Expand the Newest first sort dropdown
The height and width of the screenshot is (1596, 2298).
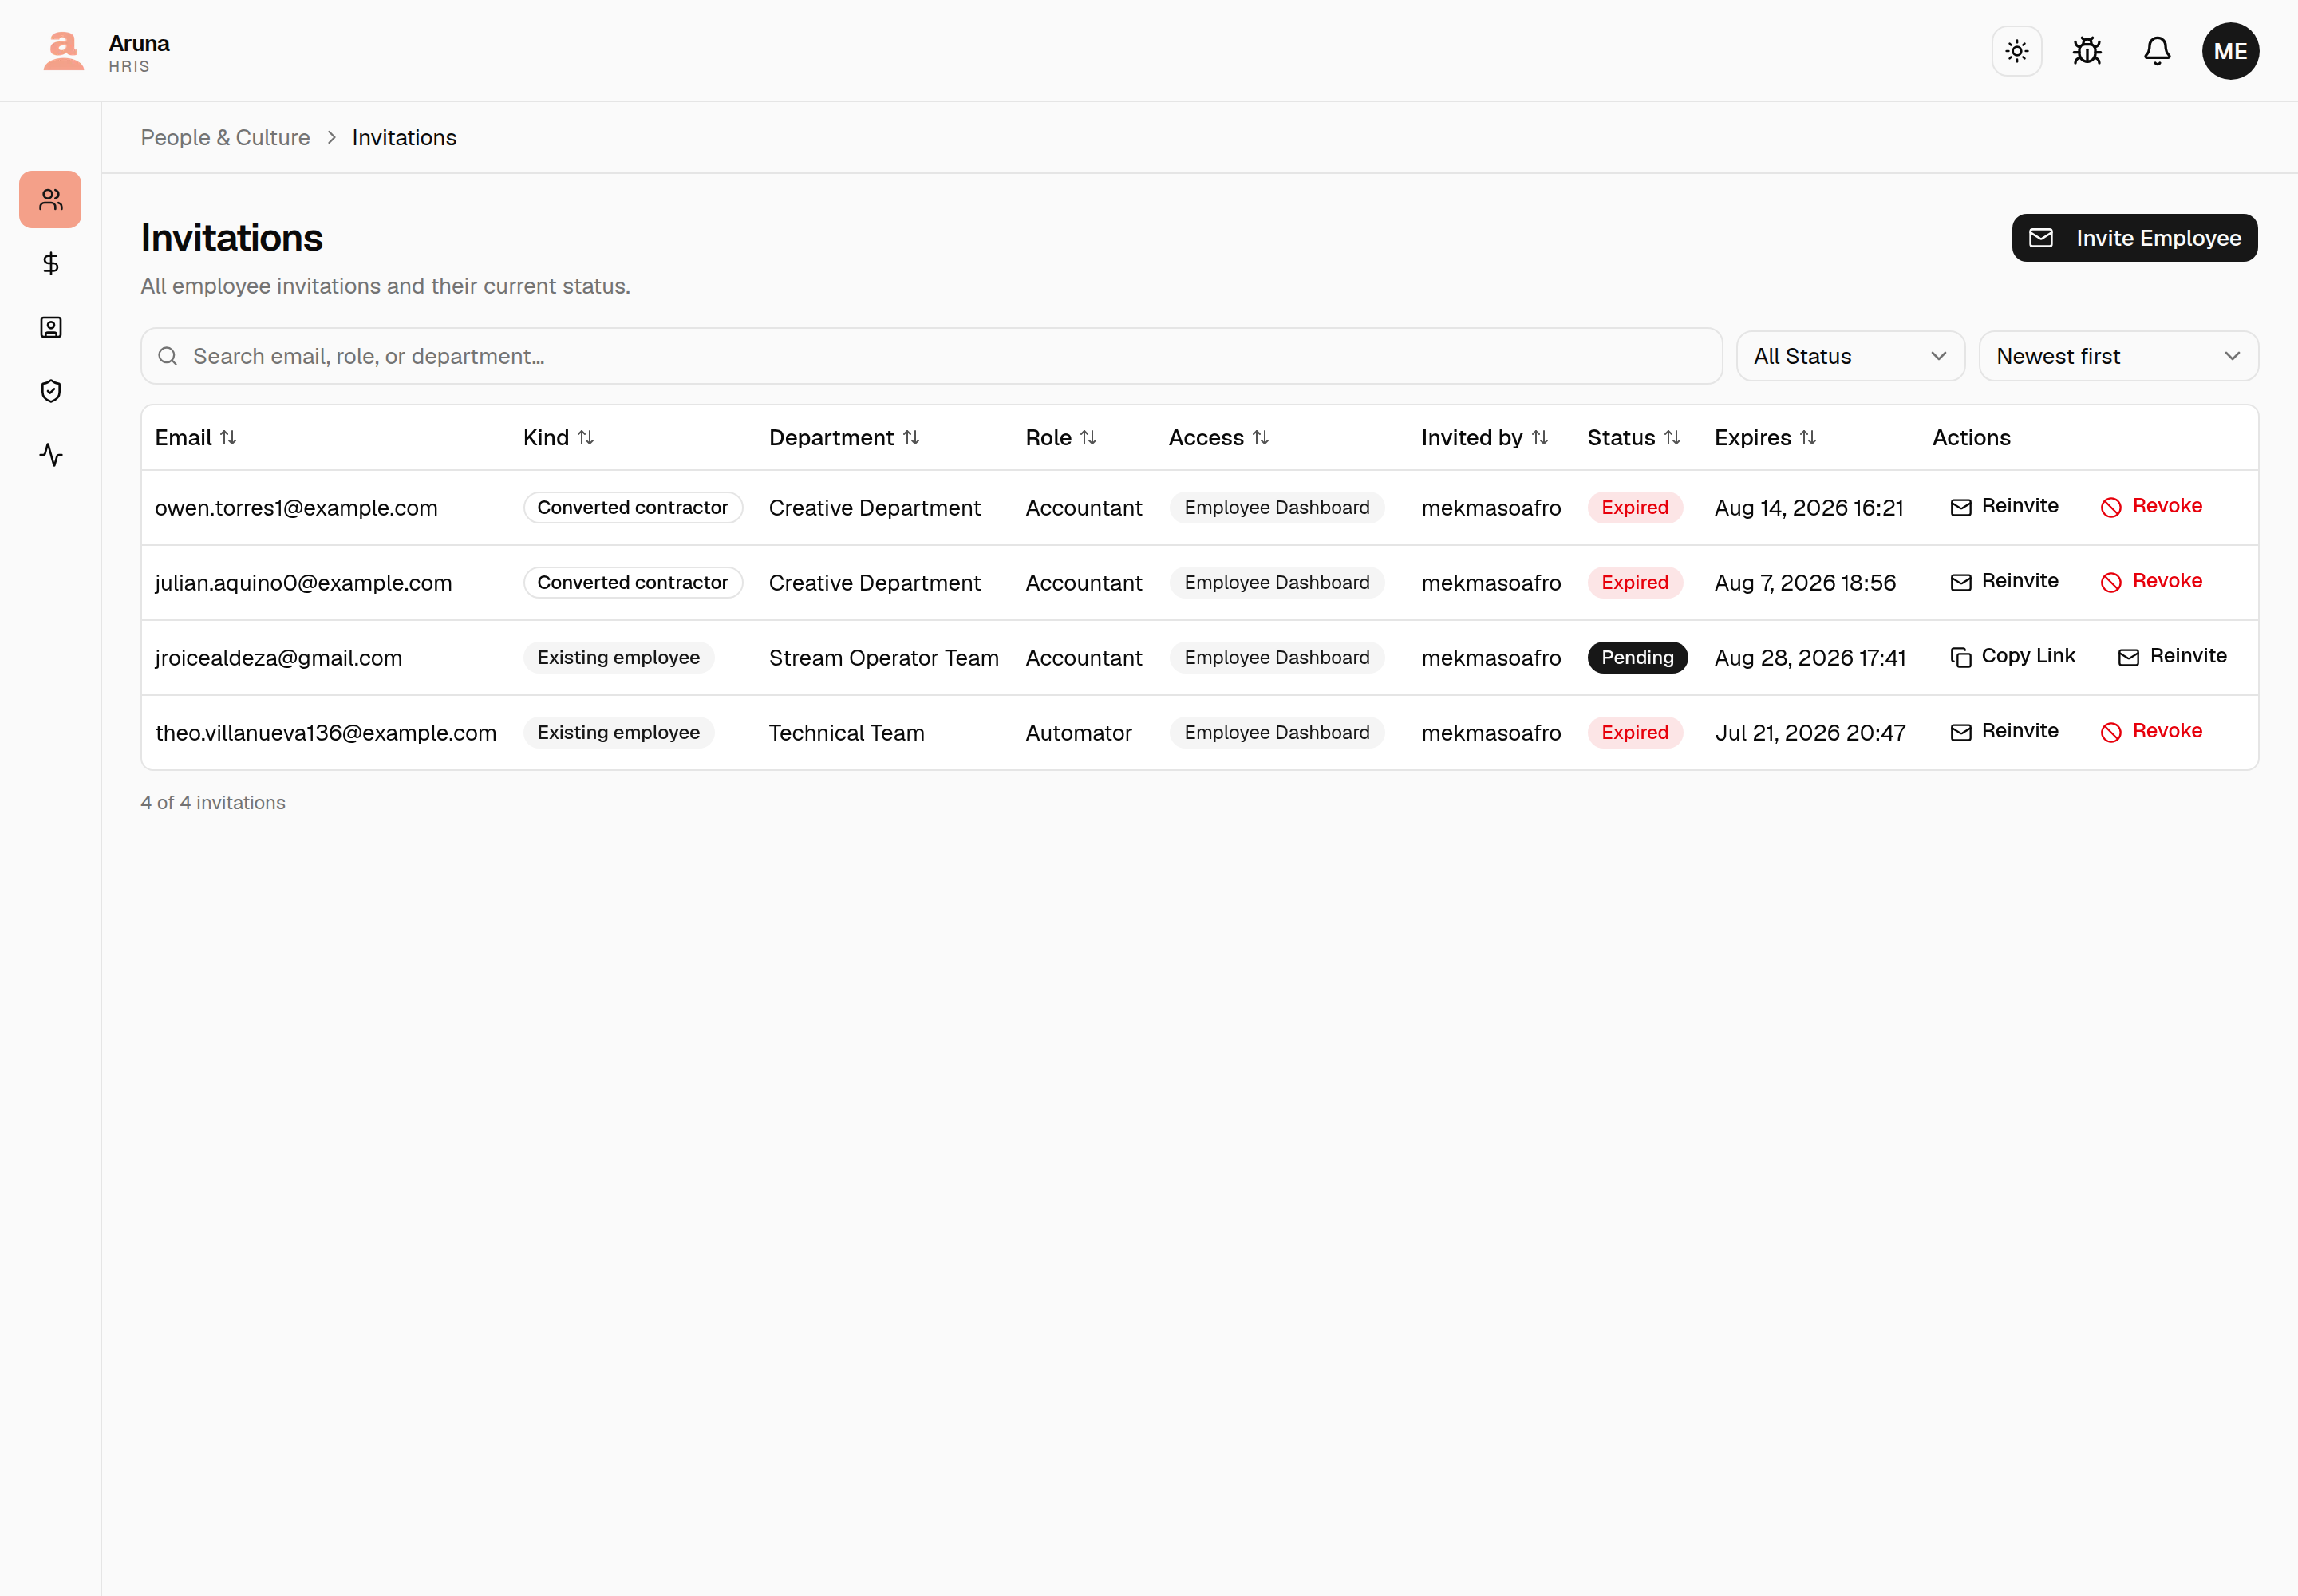2118,356
